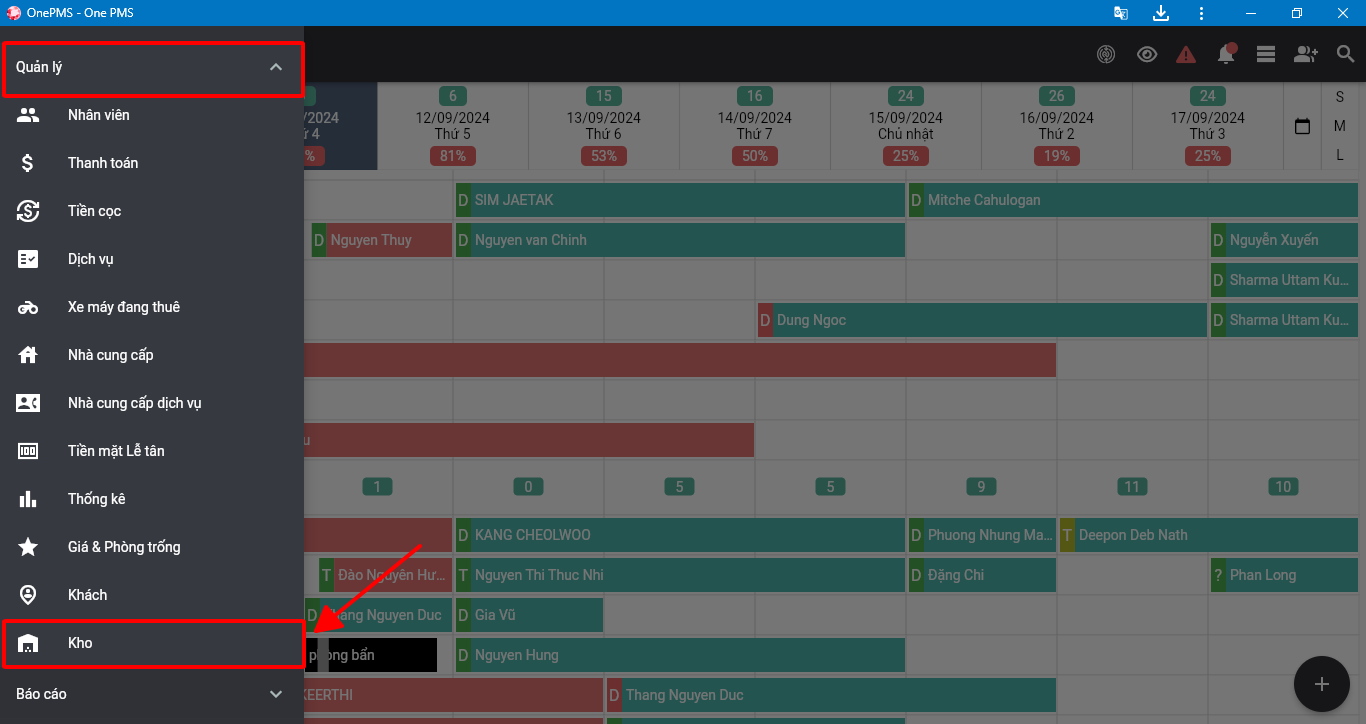Viewport: 1366px width, 724px height.
Task: Select the 16/09/2024 Thứ 2 date column
Action: click(x=1057, y=126)
